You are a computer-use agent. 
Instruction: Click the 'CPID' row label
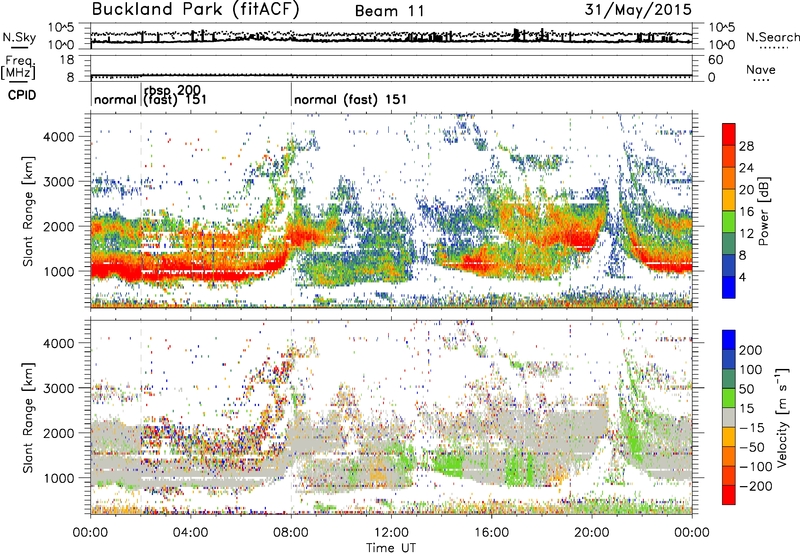pyautogui.click(x=22, y=95)
